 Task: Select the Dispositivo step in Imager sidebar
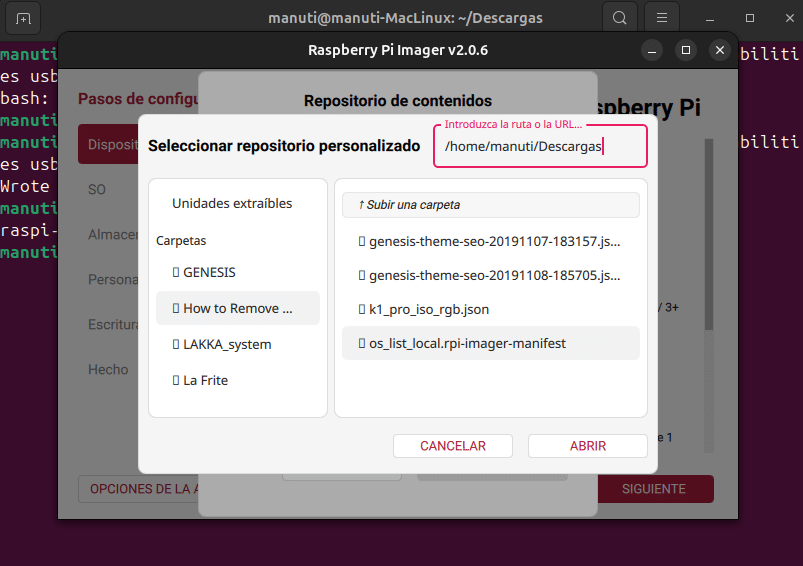pos(108,144)
